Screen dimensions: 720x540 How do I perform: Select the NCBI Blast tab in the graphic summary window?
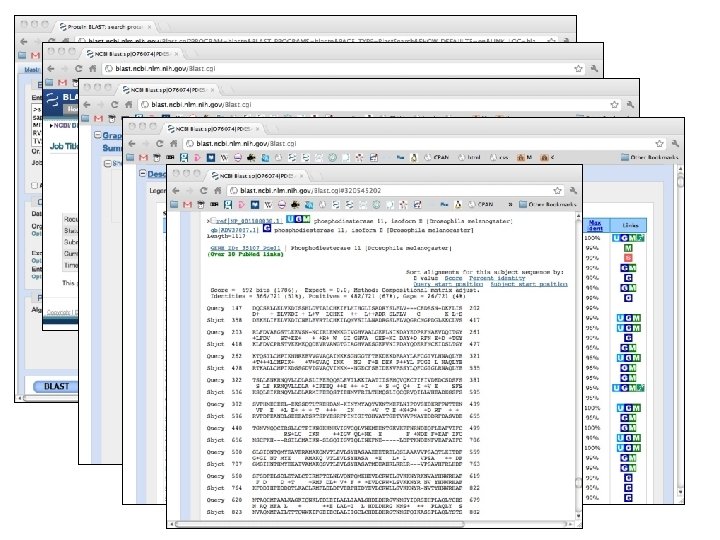coord(168,90)
